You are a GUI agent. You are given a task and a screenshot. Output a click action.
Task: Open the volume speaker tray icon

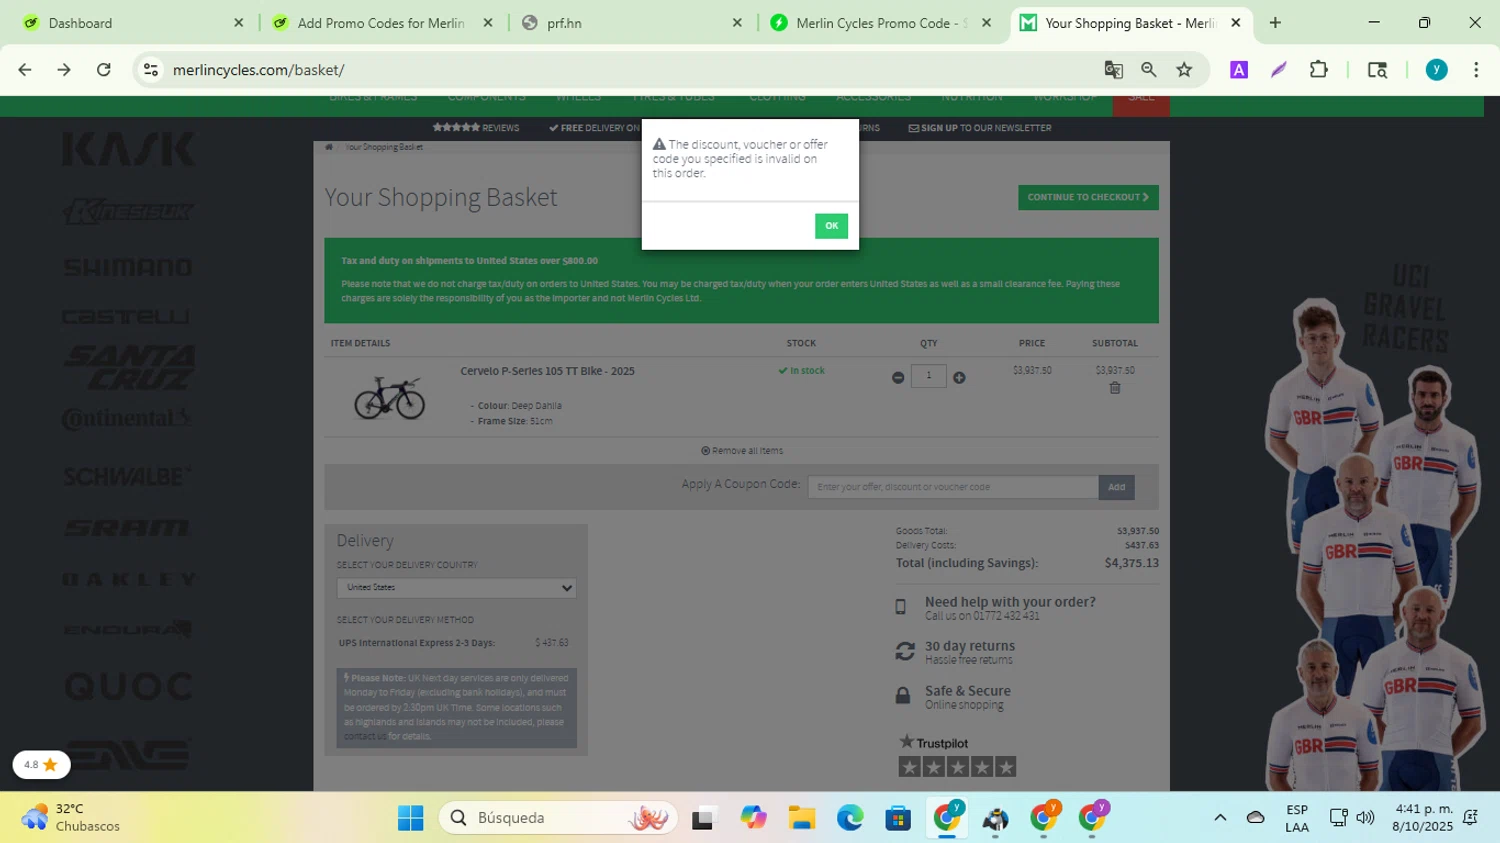pos(1365,818)
